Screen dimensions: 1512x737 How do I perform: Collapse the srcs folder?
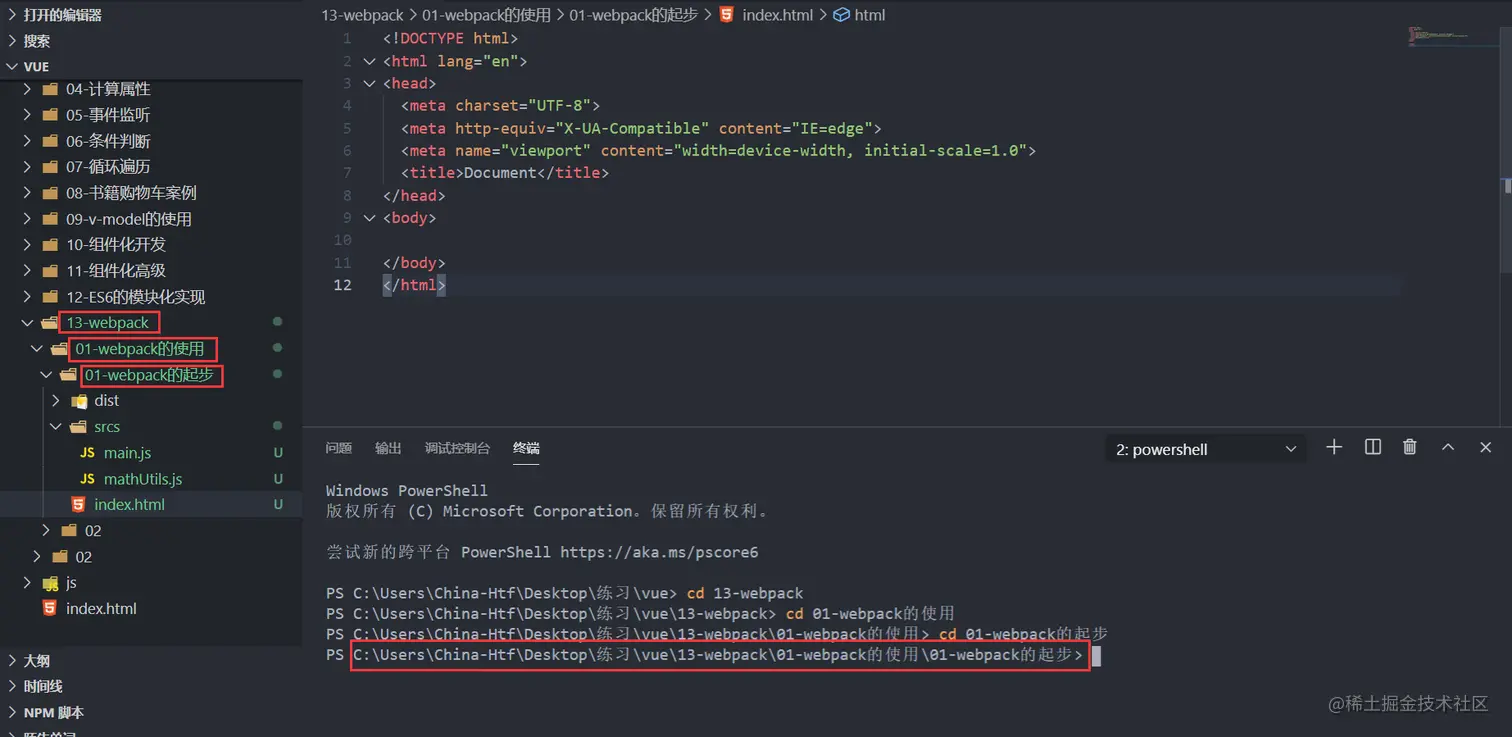[55, 426]
